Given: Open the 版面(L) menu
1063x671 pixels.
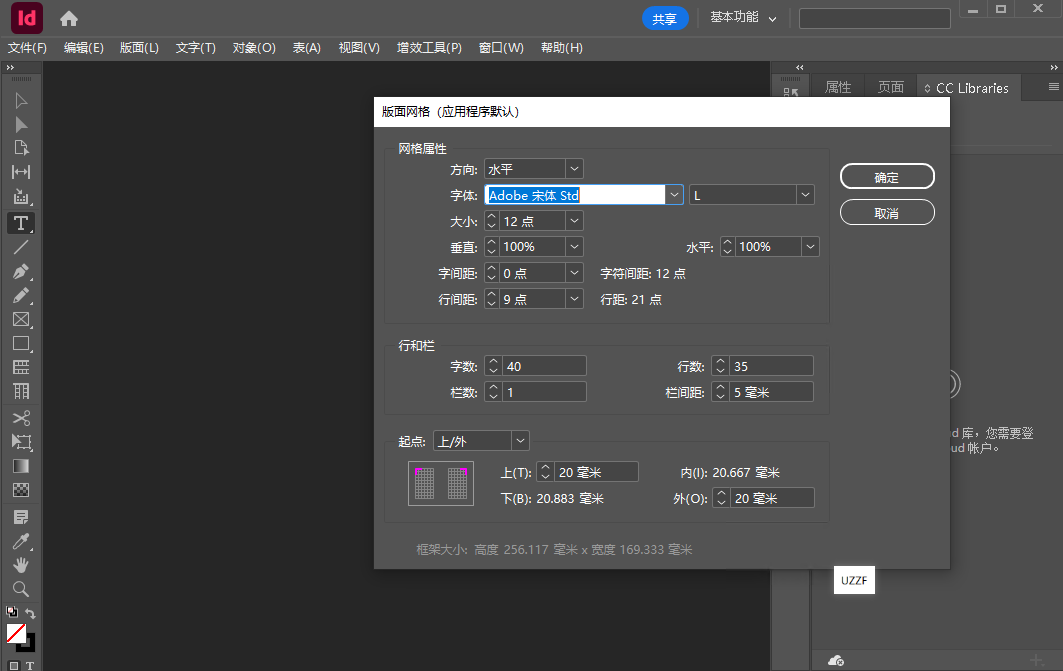Looking at the screenshot, I should click(x=139, y=47).
